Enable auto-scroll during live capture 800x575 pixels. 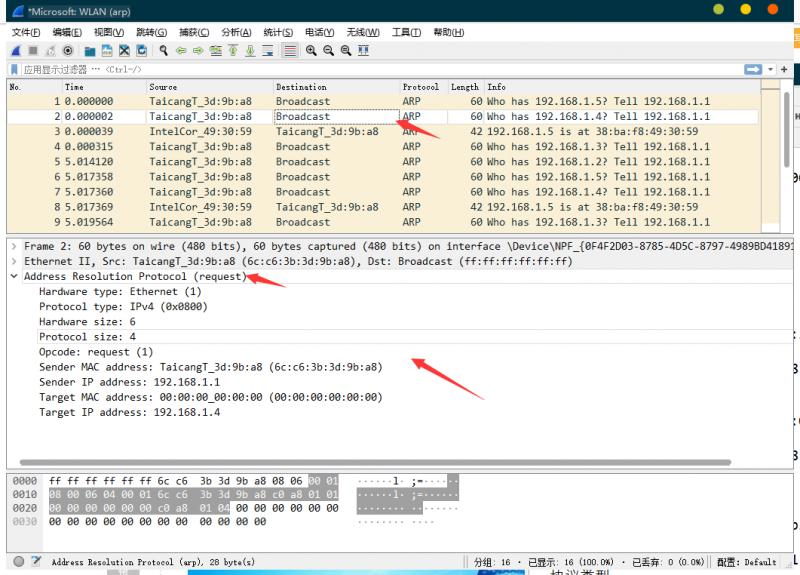268,51
